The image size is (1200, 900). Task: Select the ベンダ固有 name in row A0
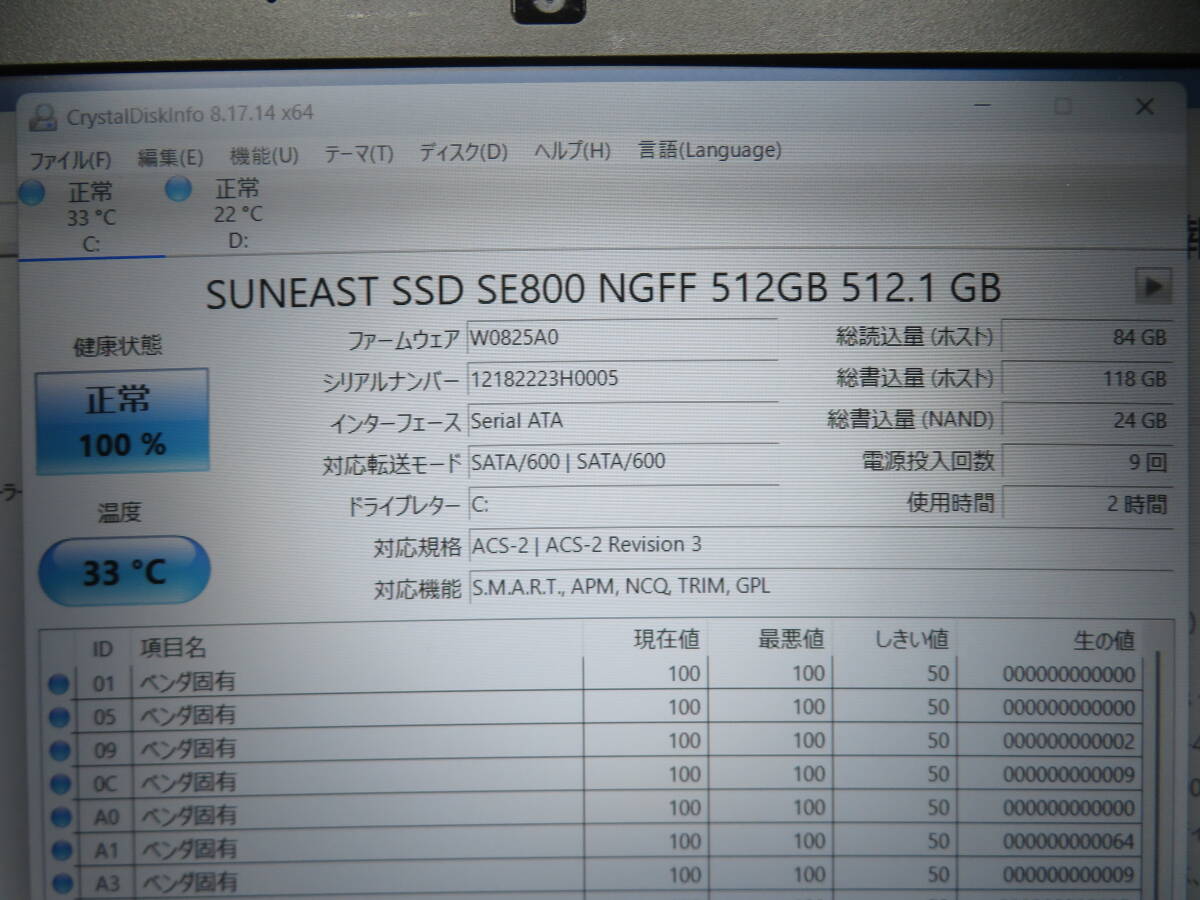click(x=188, y=815)
